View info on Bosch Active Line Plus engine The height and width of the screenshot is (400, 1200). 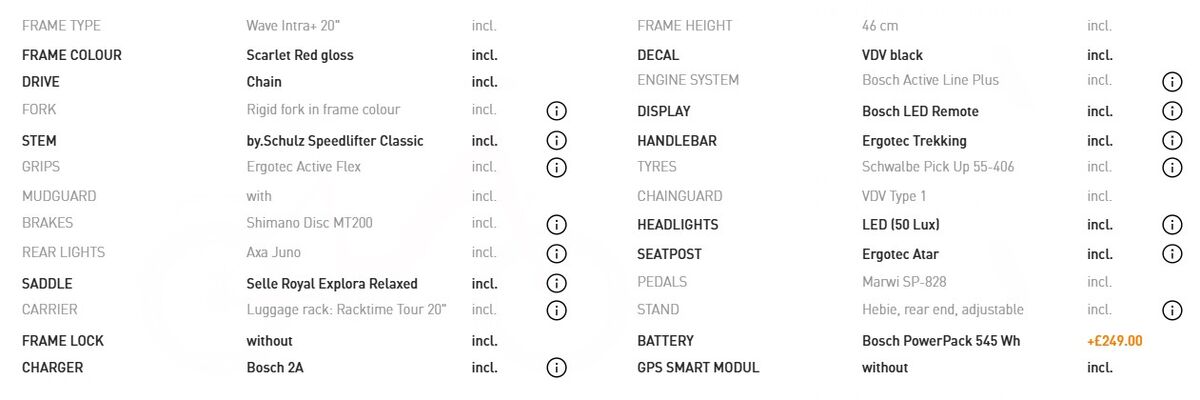pos(1172,81)
